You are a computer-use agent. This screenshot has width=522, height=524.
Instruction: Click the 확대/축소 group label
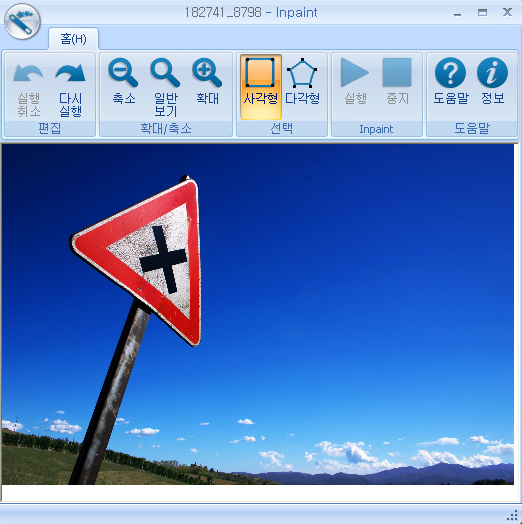(x=166, y=128)
